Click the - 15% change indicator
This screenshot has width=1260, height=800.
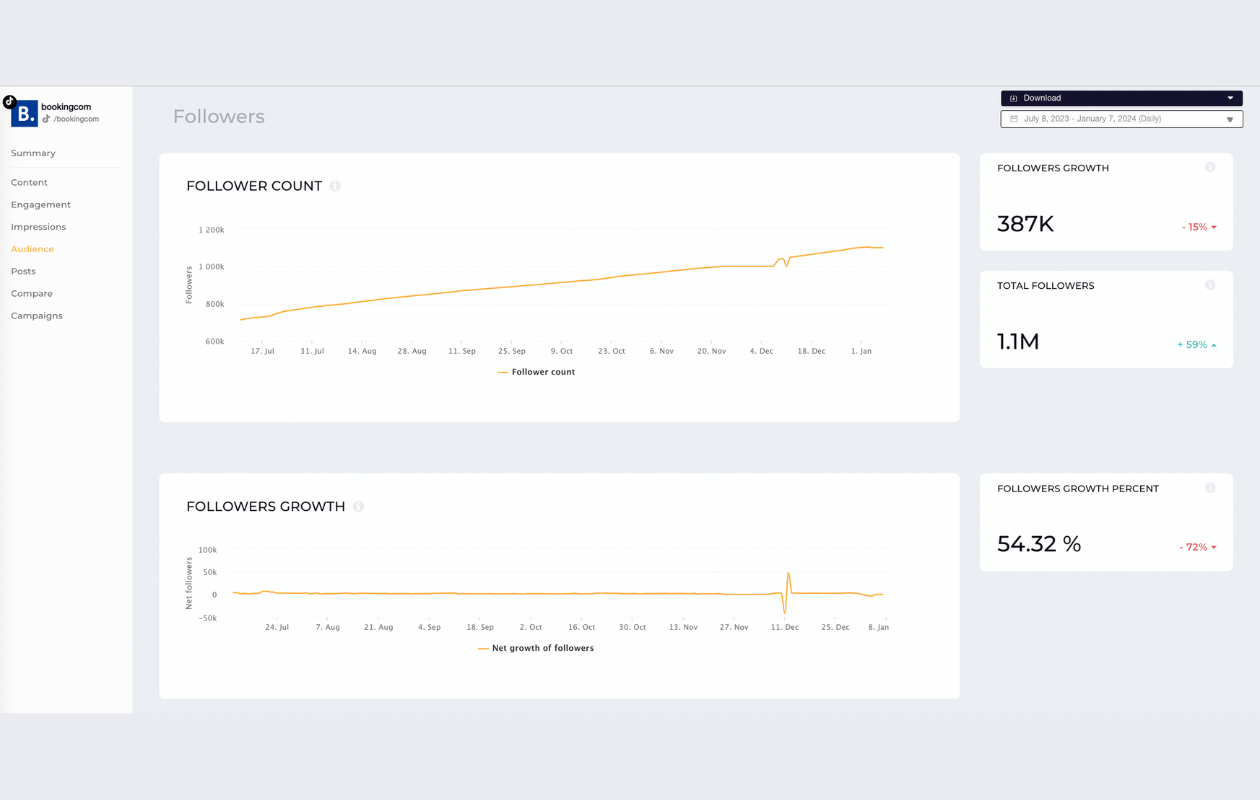click(1199, 227)
